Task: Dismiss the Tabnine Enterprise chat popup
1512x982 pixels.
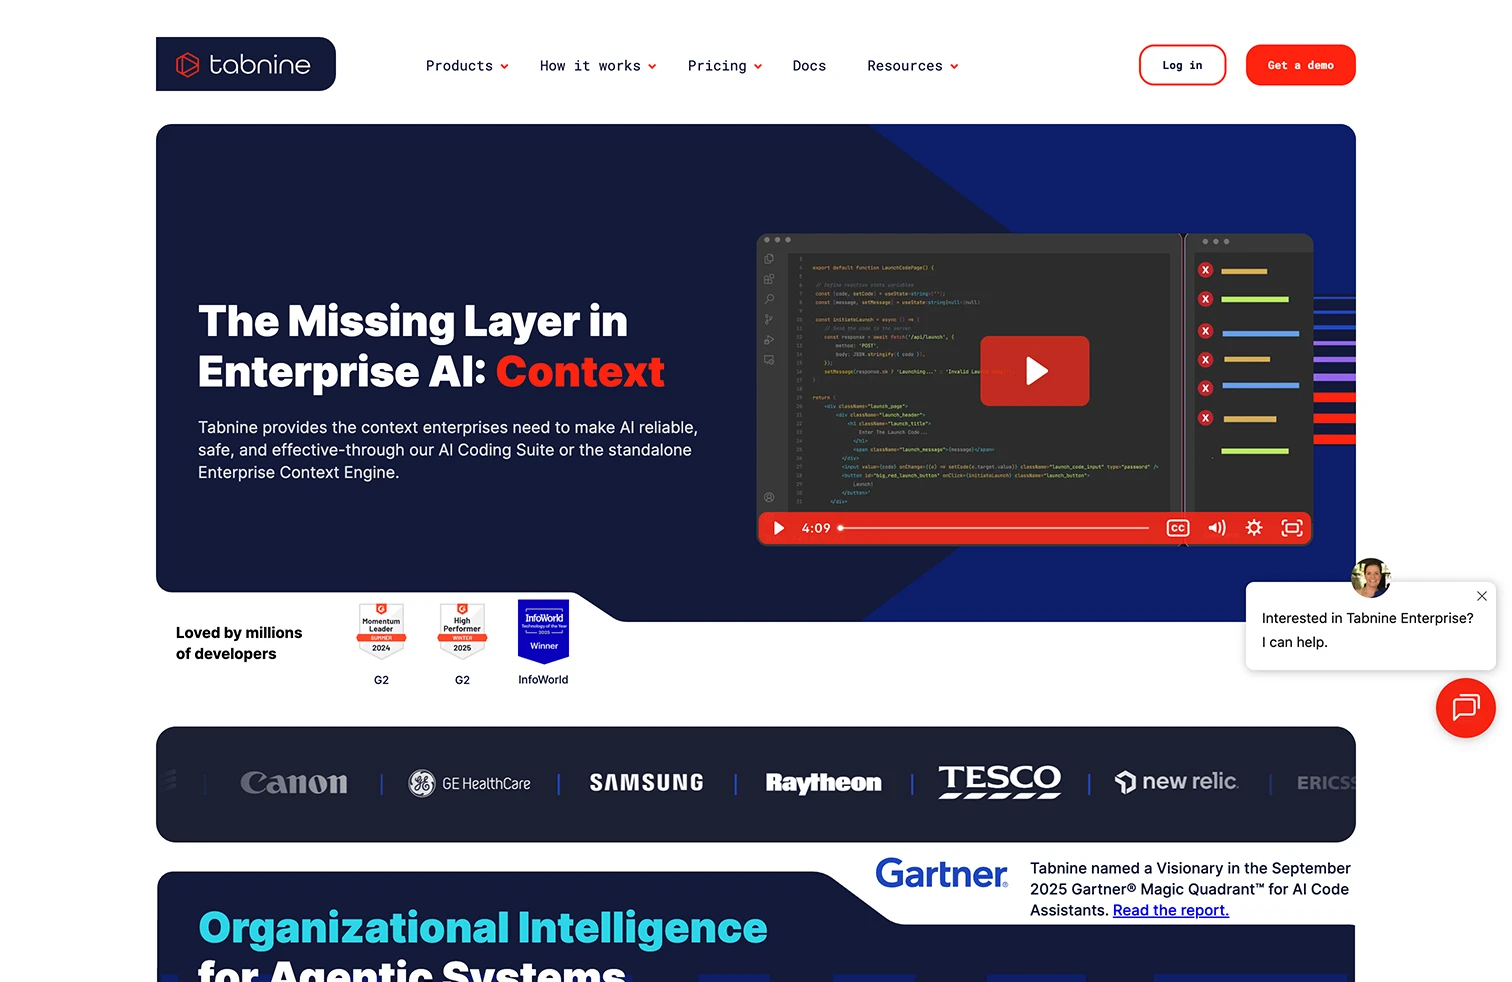Action: 1481,596
